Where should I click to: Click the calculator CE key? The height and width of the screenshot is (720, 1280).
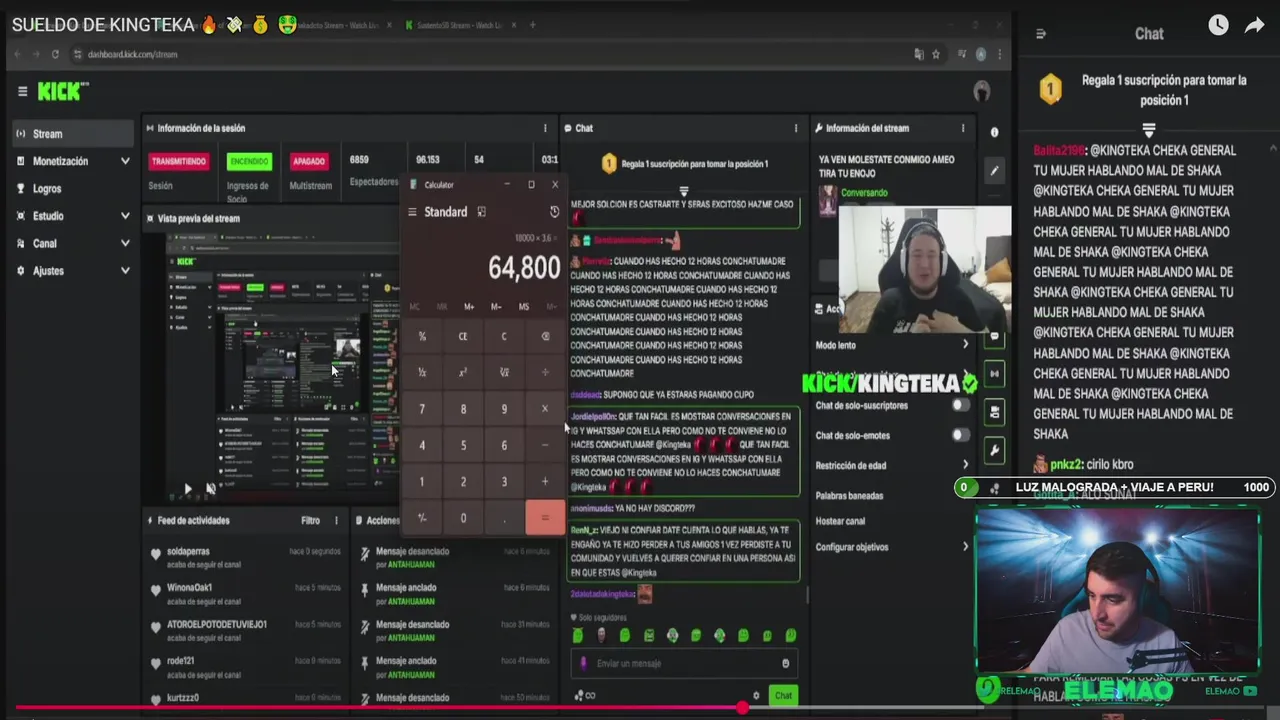(463, 336)
